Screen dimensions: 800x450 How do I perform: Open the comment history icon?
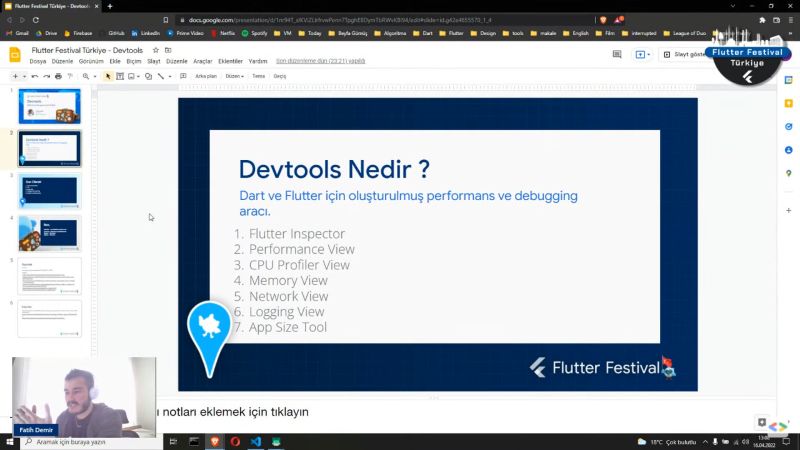click(617, 54)
